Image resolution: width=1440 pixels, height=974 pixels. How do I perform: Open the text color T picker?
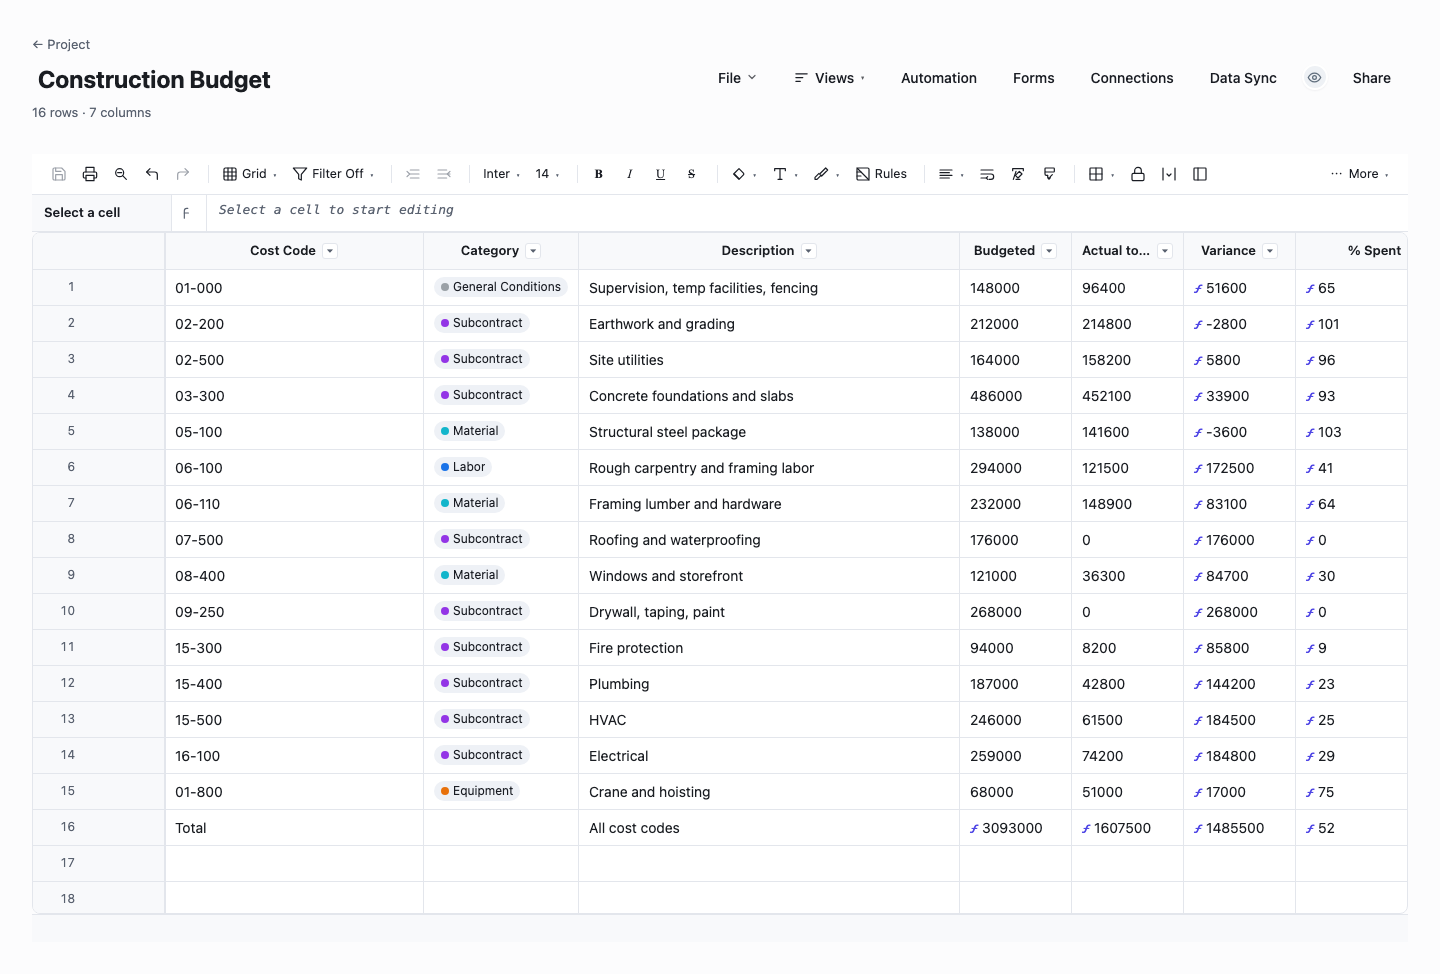pyautogui.click(x=785, y=174)
